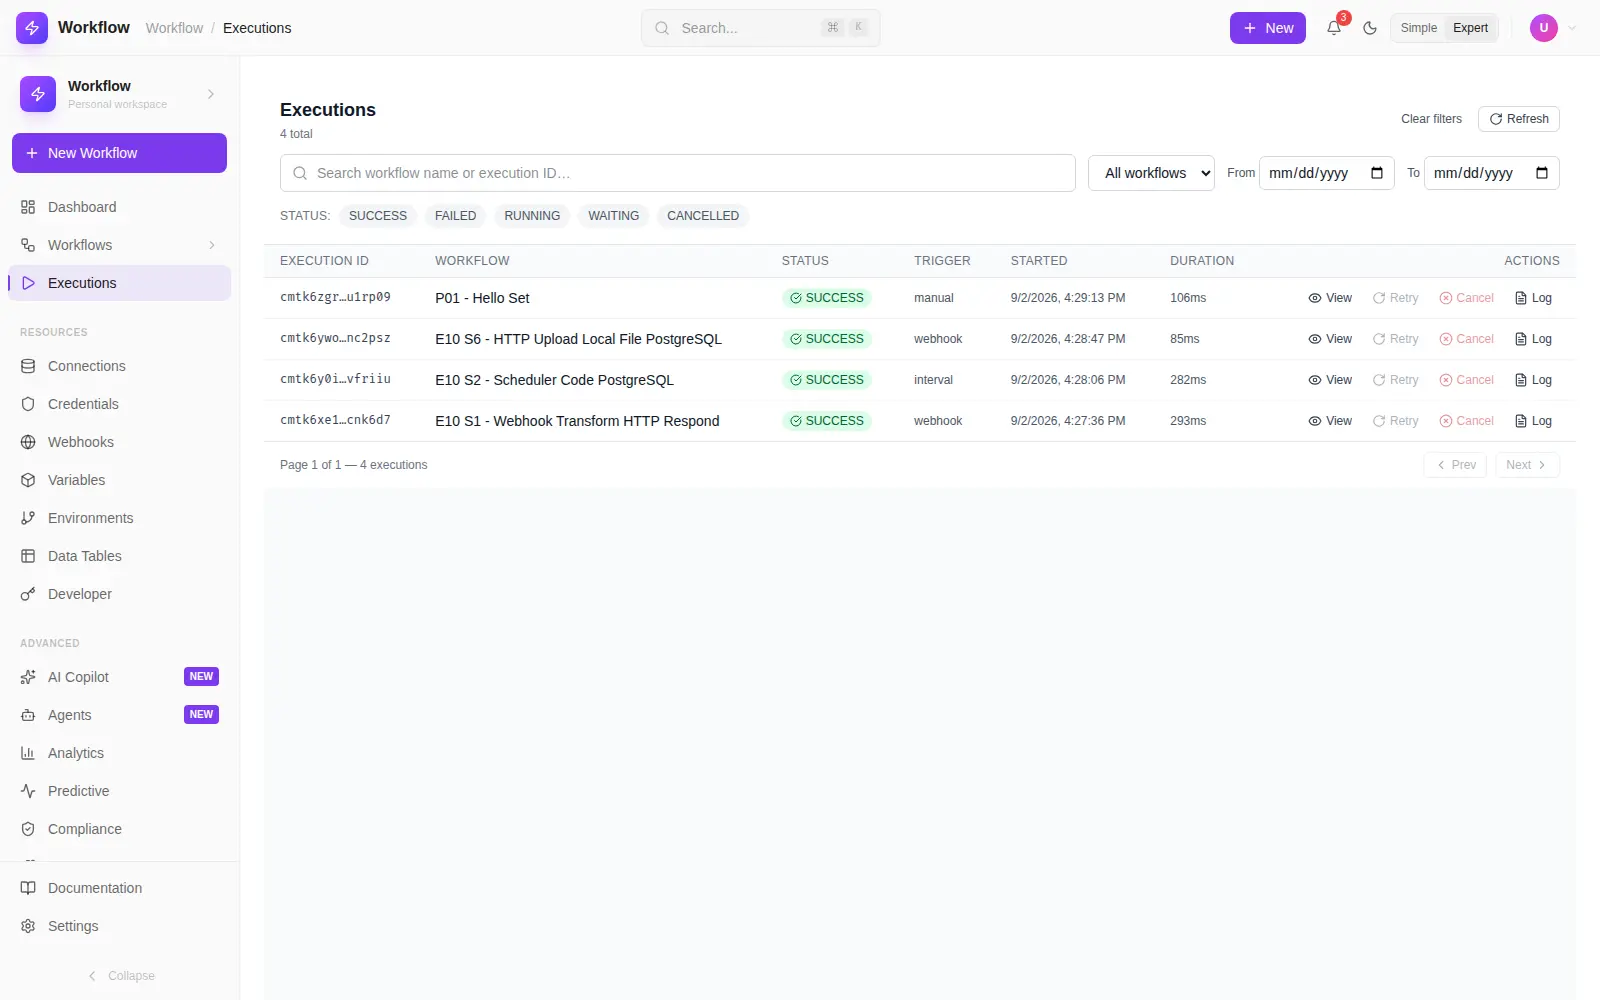
Task: Open the Variables section
Action: point(119,480)
